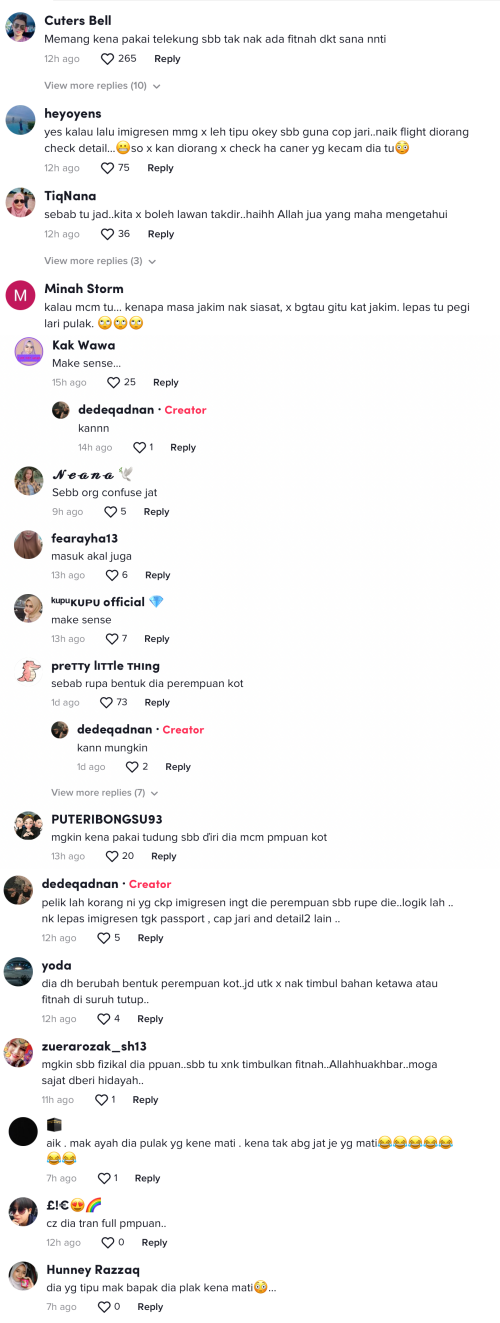
Task: Reply to dedeqadnan's 'kannn' comment
Action: [183, 447]
